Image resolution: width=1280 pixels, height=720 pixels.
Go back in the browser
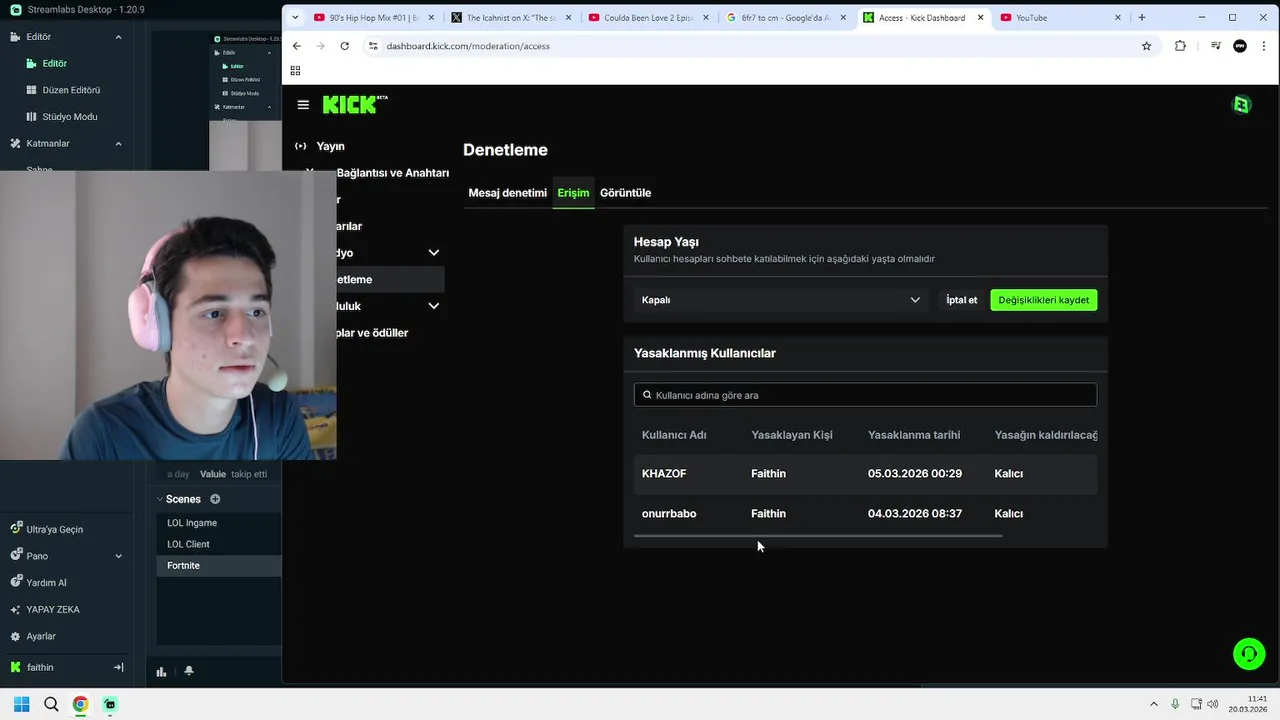click(297, 46)
